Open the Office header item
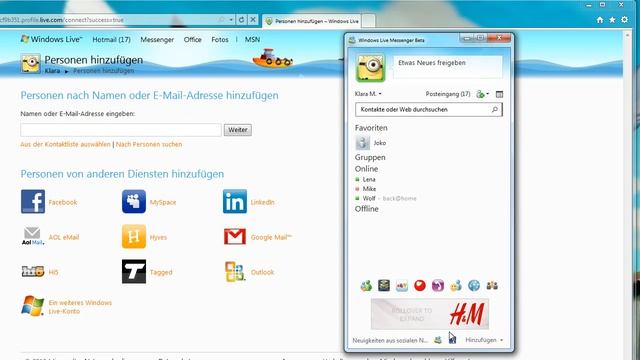The width and height of the screenshot is (640, 360). 193,40
